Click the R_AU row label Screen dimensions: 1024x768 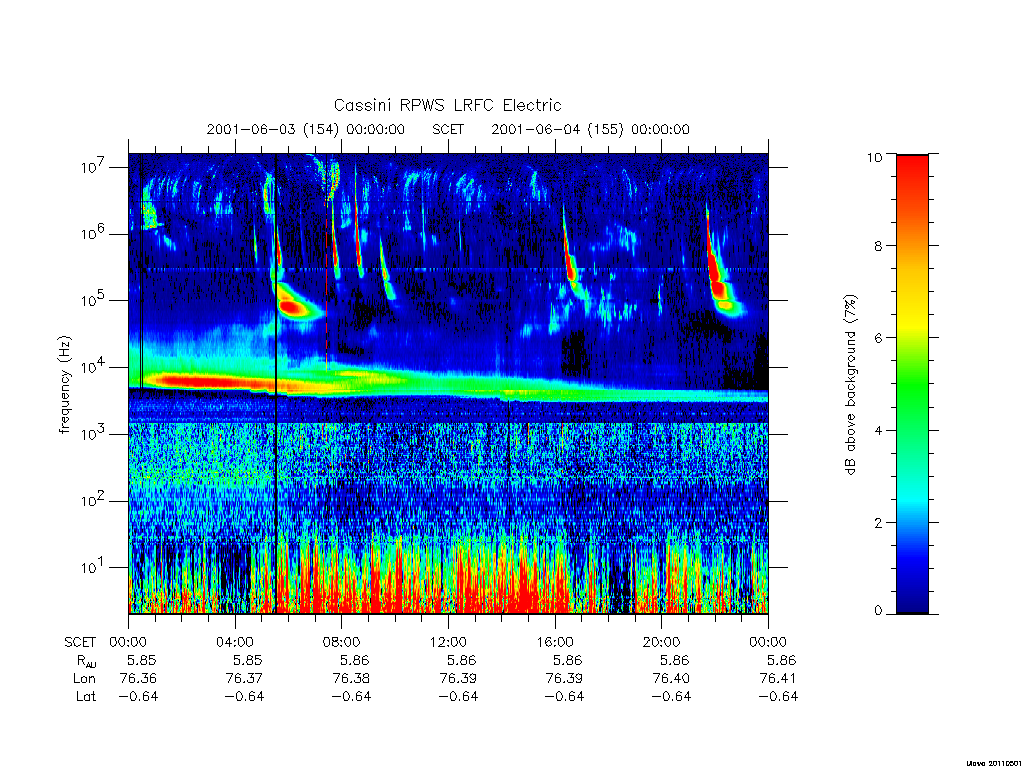click(x=86, y=661)
